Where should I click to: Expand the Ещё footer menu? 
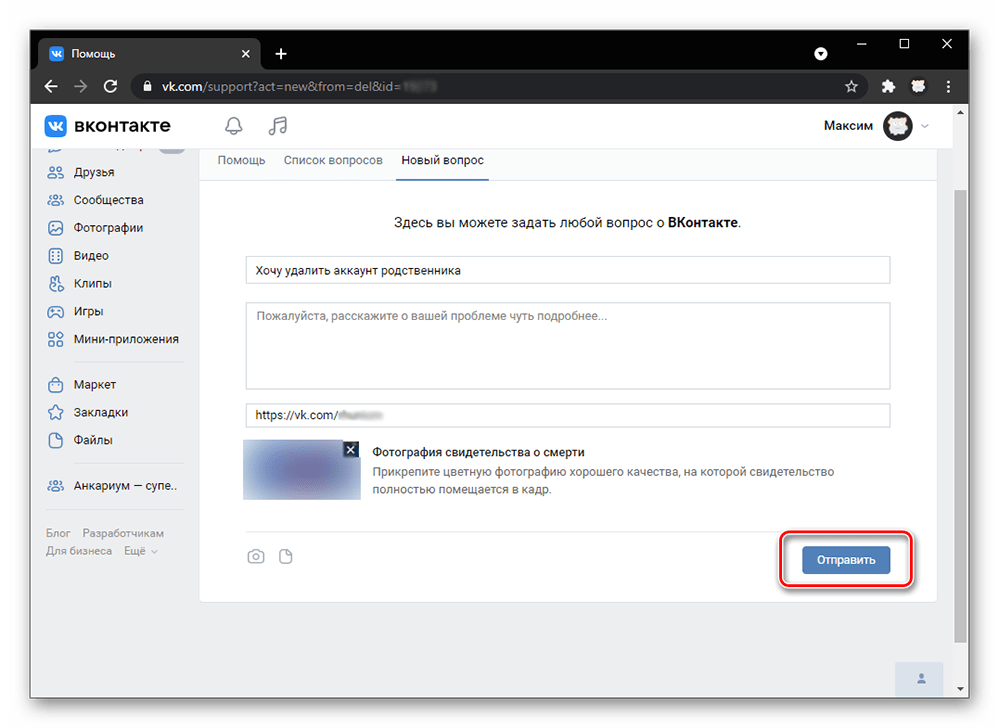[140, 551]
